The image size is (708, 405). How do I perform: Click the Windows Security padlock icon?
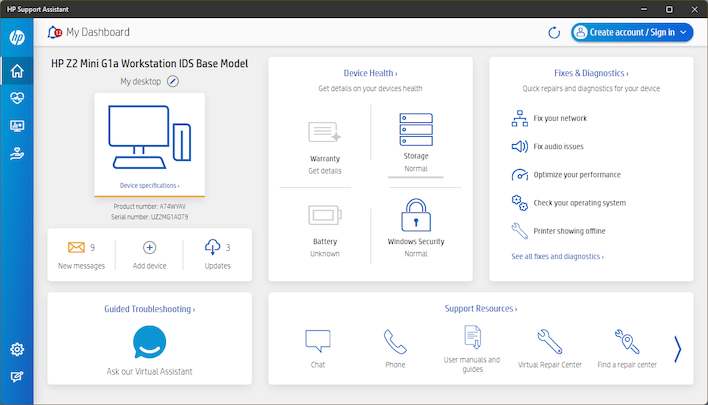pos(415,216)
